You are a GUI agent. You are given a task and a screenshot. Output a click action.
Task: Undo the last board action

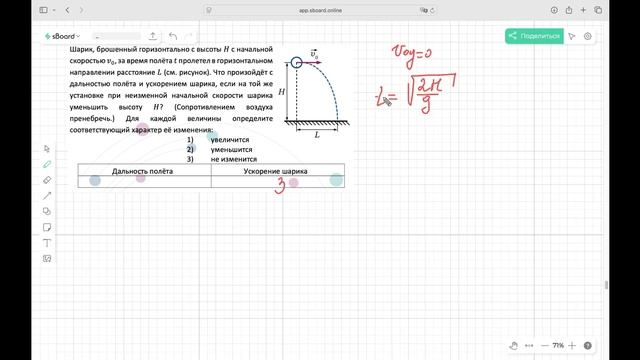173,36
